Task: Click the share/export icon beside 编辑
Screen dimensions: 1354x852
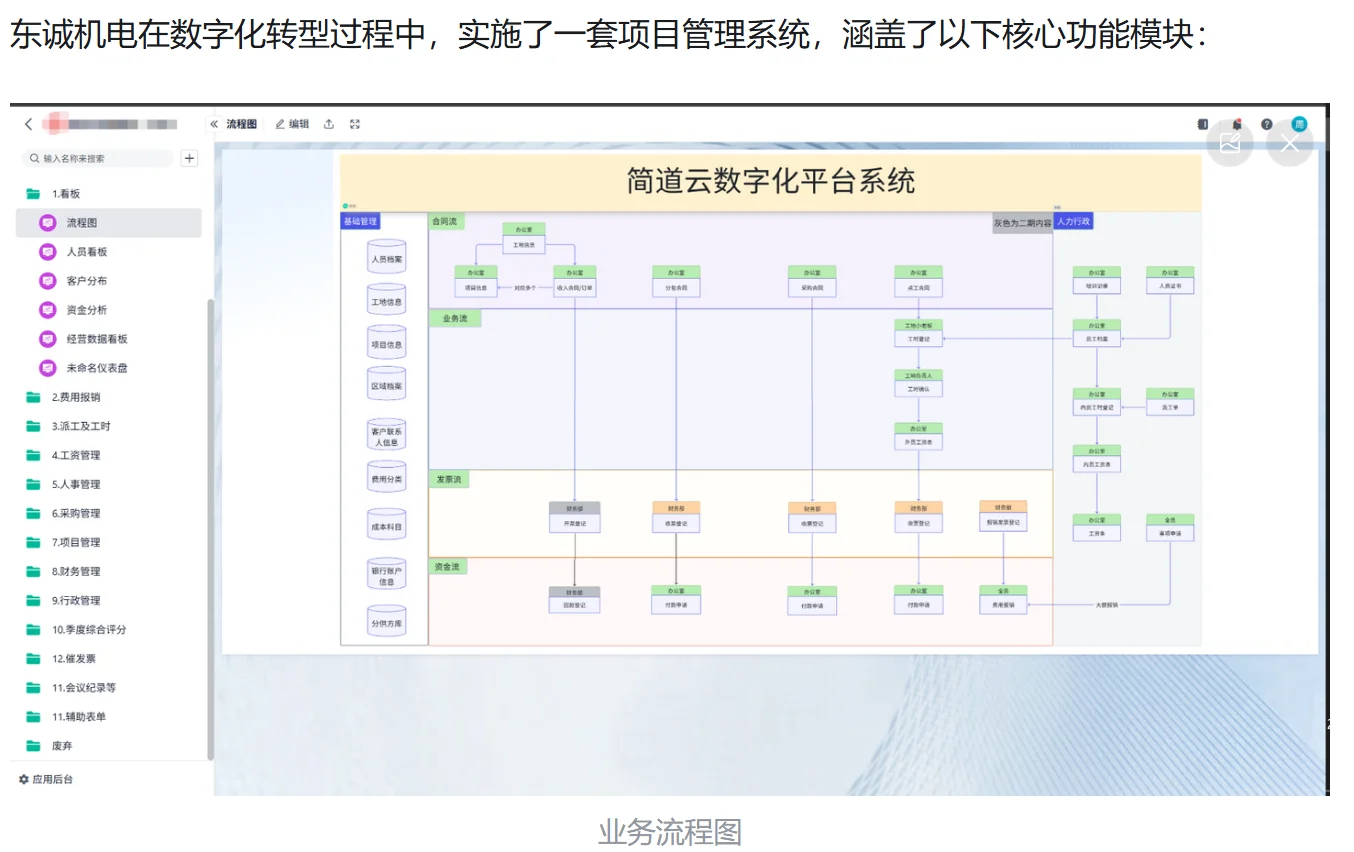Action: [327, 124]
